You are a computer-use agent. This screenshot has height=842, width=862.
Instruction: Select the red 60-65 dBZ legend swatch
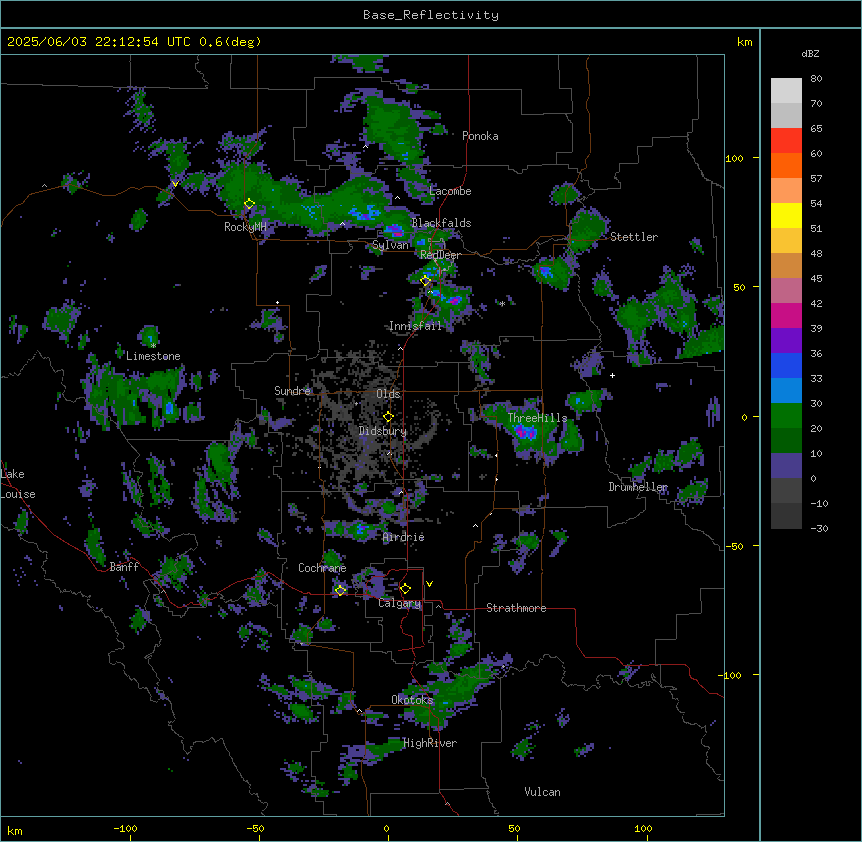(786, 141)
